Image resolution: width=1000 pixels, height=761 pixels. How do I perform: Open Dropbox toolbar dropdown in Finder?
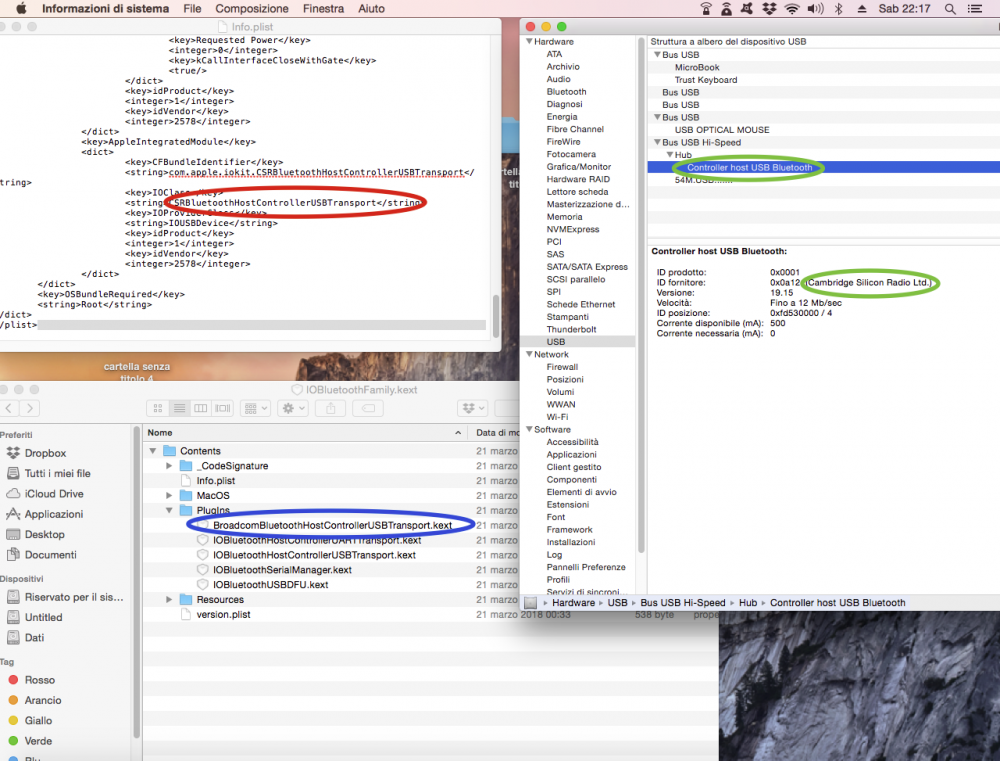coord(473,408)
